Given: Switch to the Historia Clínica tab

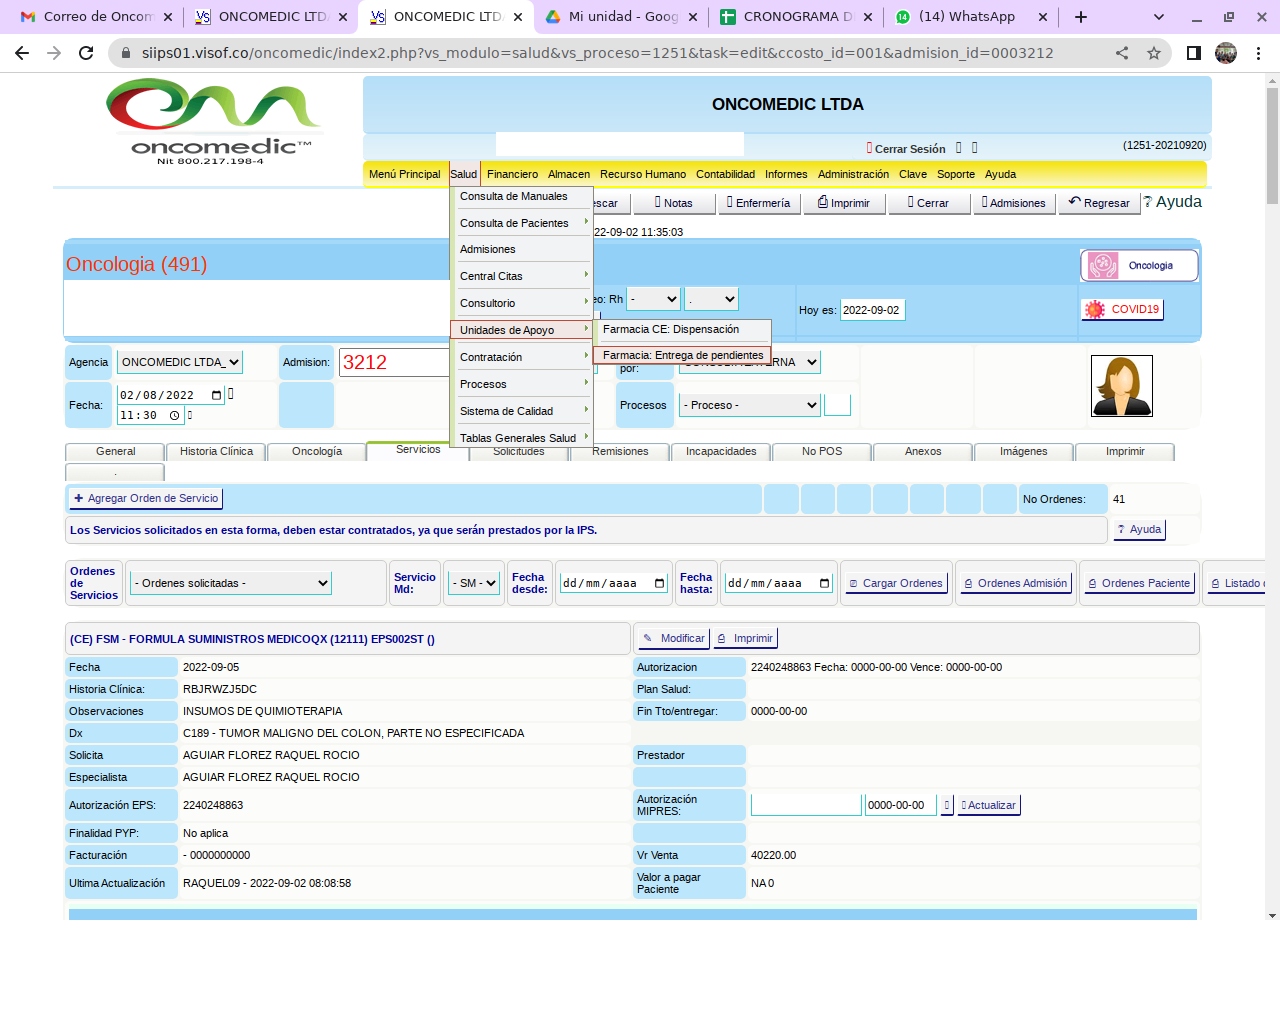Looking at the screenshot, I should coord(216,452).
